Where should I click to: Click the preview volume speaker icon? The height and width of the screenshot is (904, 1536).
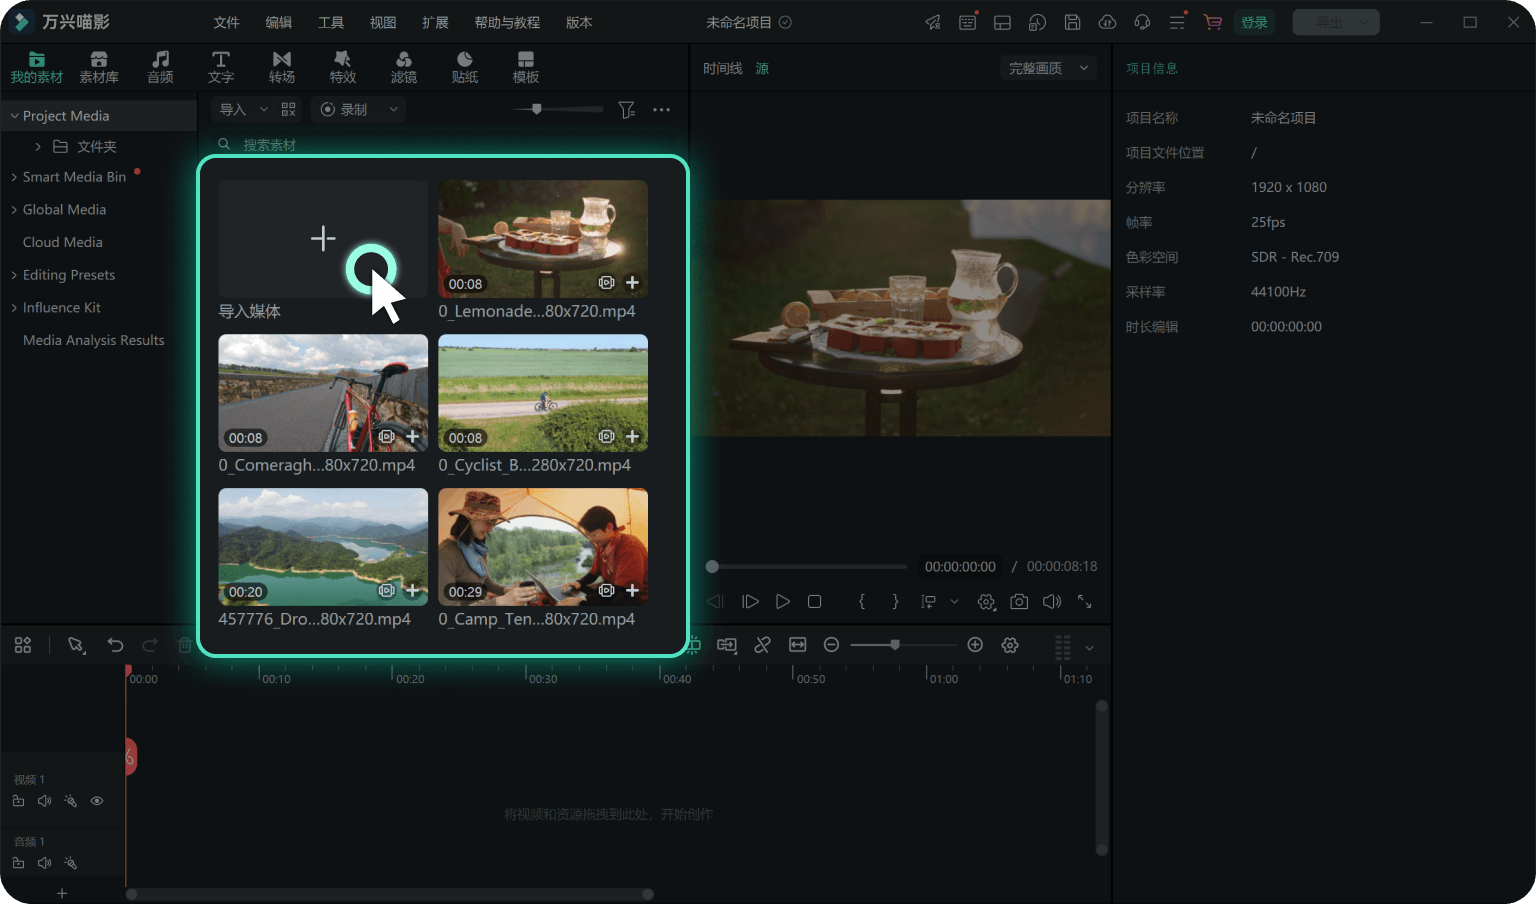[x=1052, y=602]
